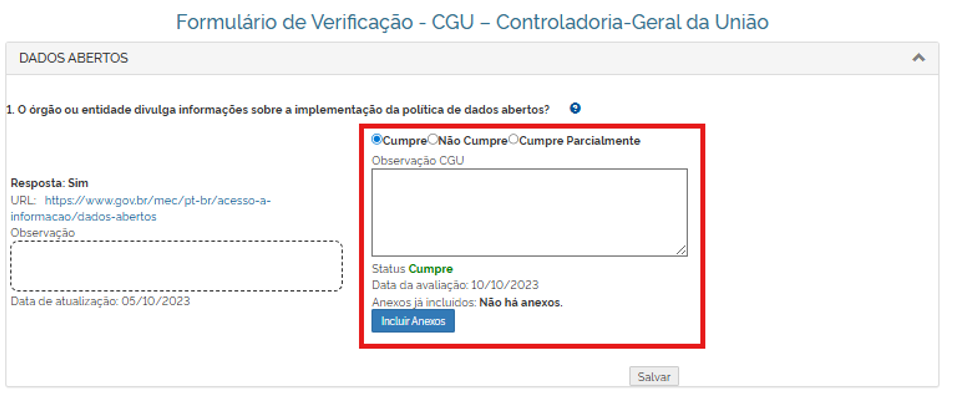Viewport: 966px width, 412px height.
Task: Select the Cumpre radio button
Action: [377, 140]
